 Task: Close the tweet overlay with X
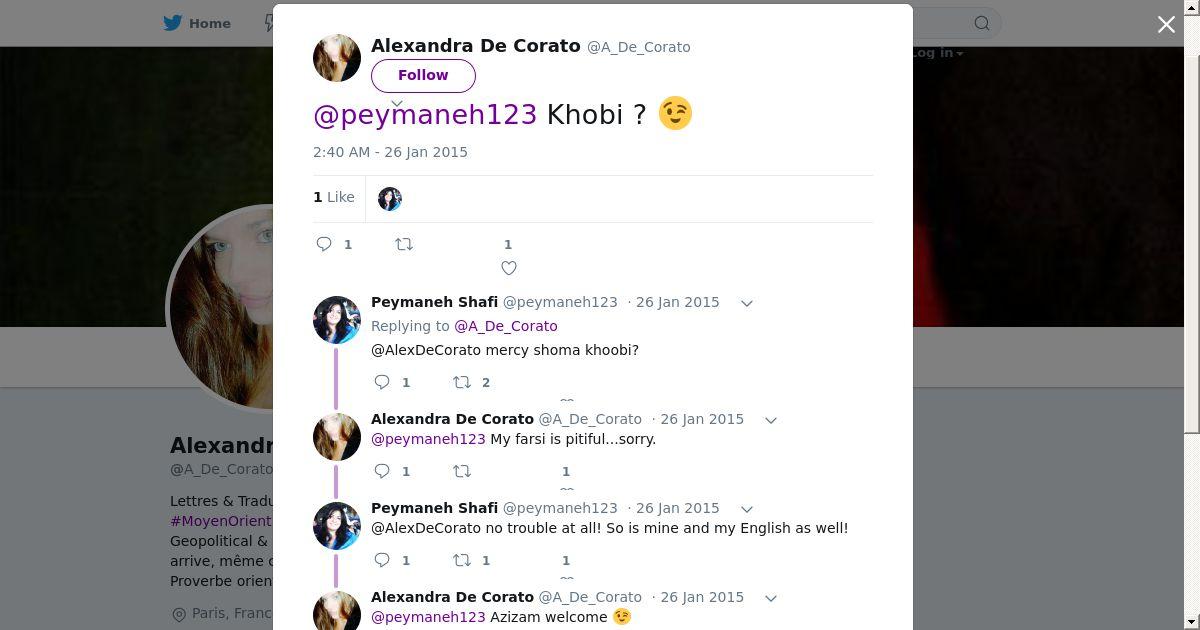[1166, 24]
